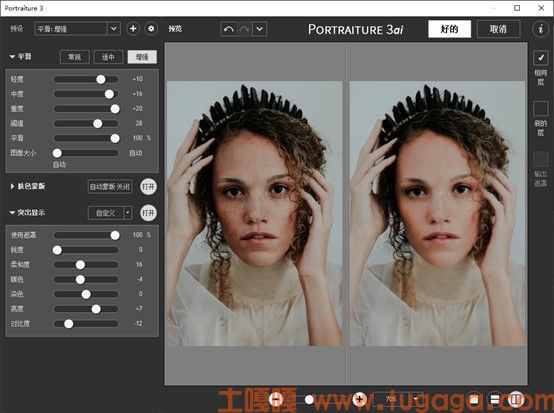Click the add preset plus icon
This screenshot has height=413, width=554.
pyautogui.click(x=133, y=29)
